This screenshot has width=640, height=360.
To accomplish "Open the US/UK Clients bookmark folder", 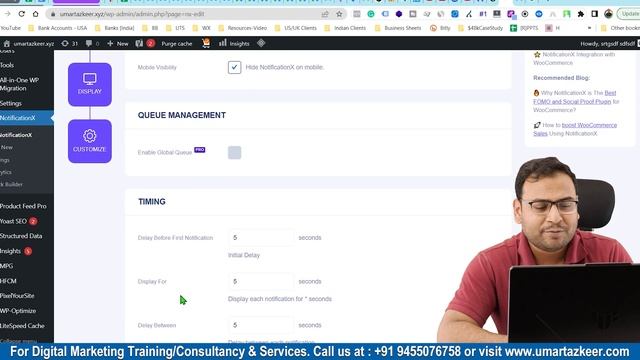I will pos(296,28).
